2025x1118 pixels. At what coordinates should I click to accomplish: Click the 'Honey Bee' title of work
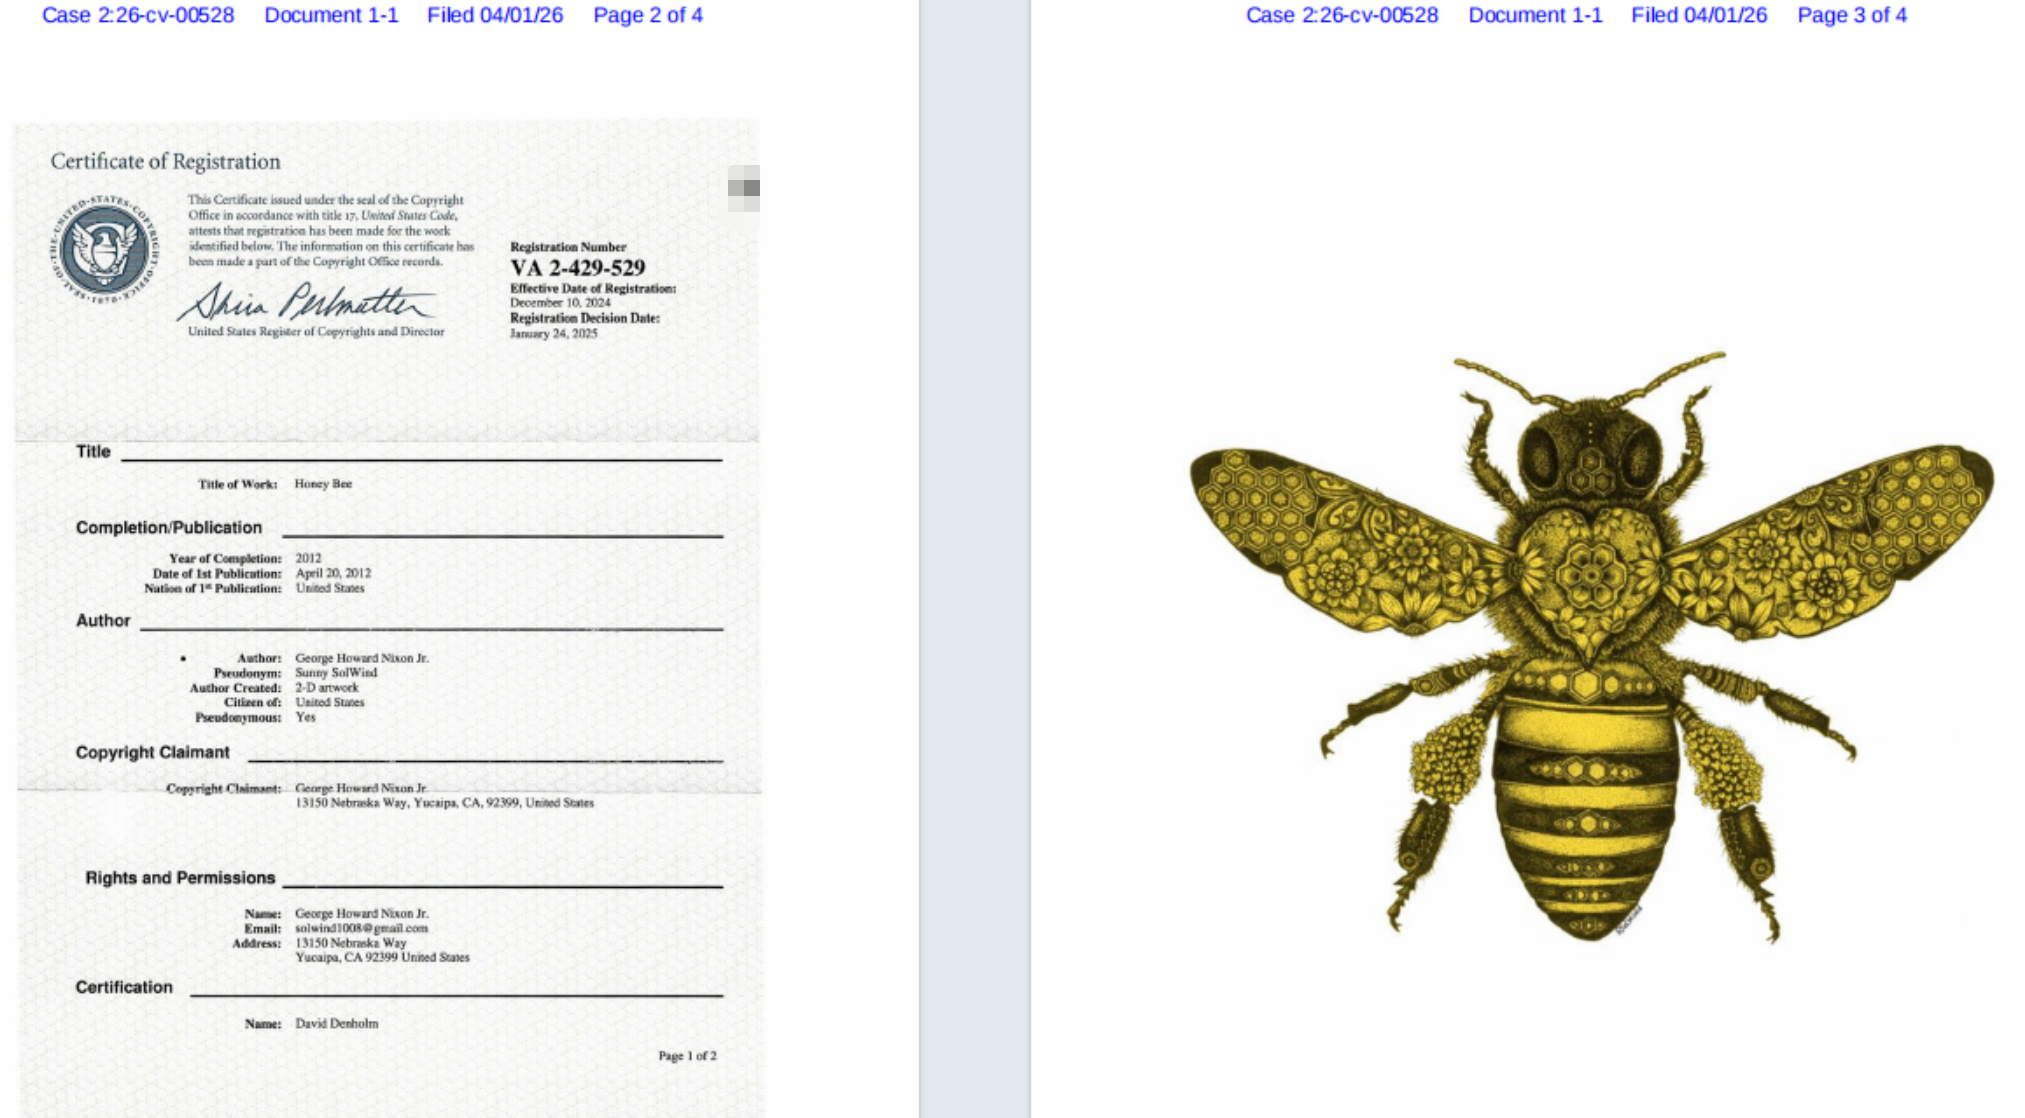point(323,483)
